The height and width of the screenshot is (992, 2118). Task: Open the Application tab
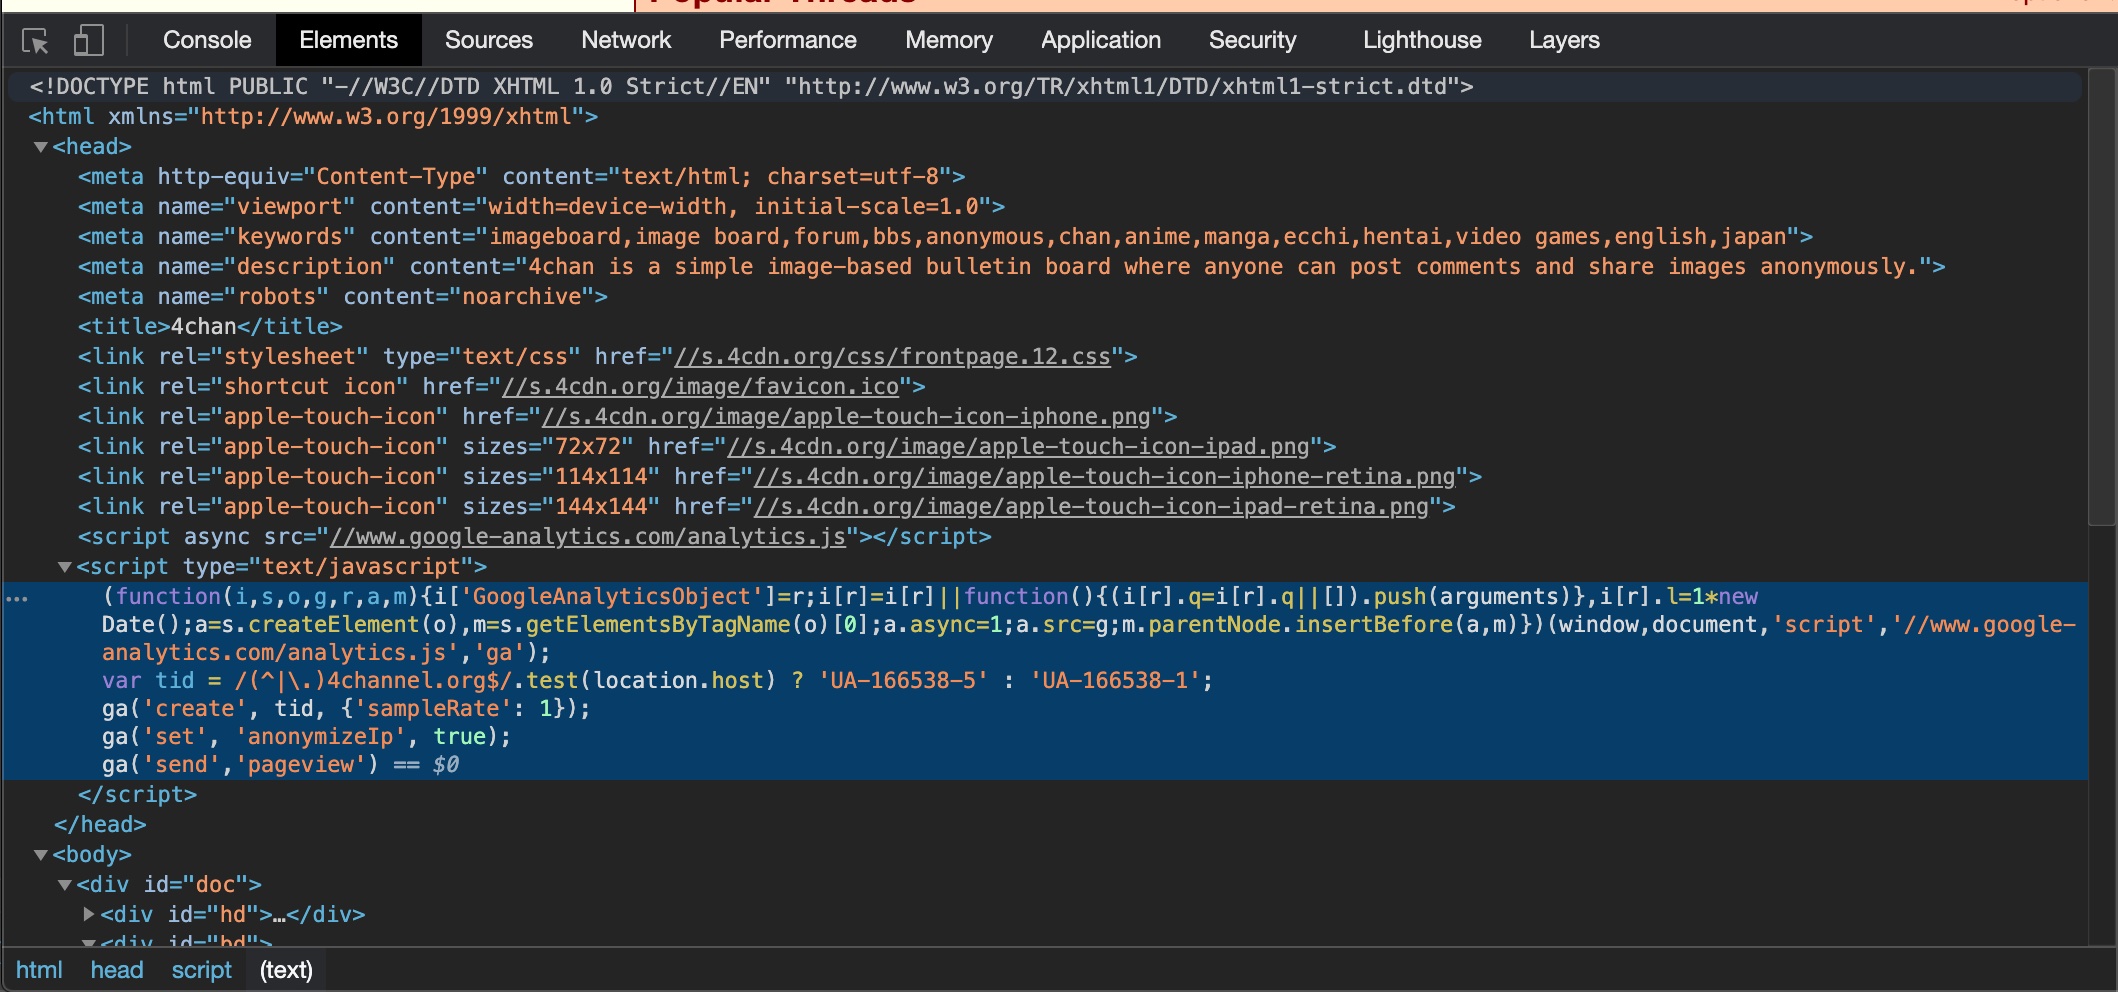click(1100, 40)
